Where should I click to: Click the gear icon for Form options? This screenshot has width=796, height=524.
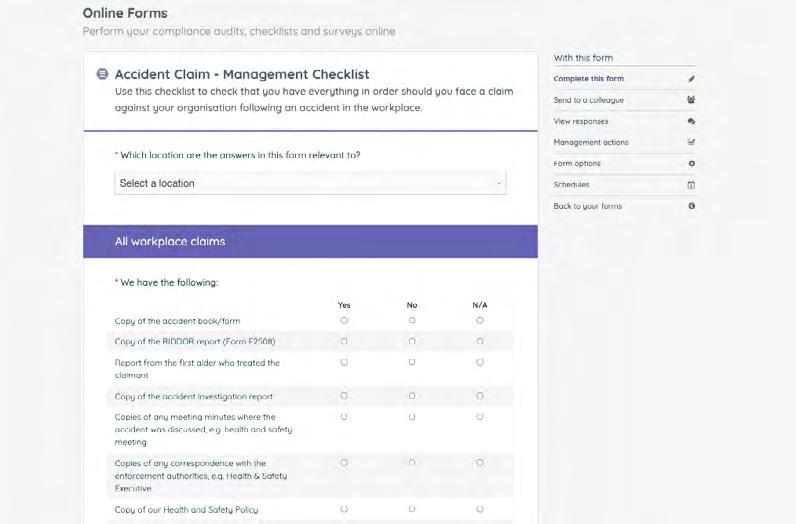pyautogui.click(x=691, y=163)
